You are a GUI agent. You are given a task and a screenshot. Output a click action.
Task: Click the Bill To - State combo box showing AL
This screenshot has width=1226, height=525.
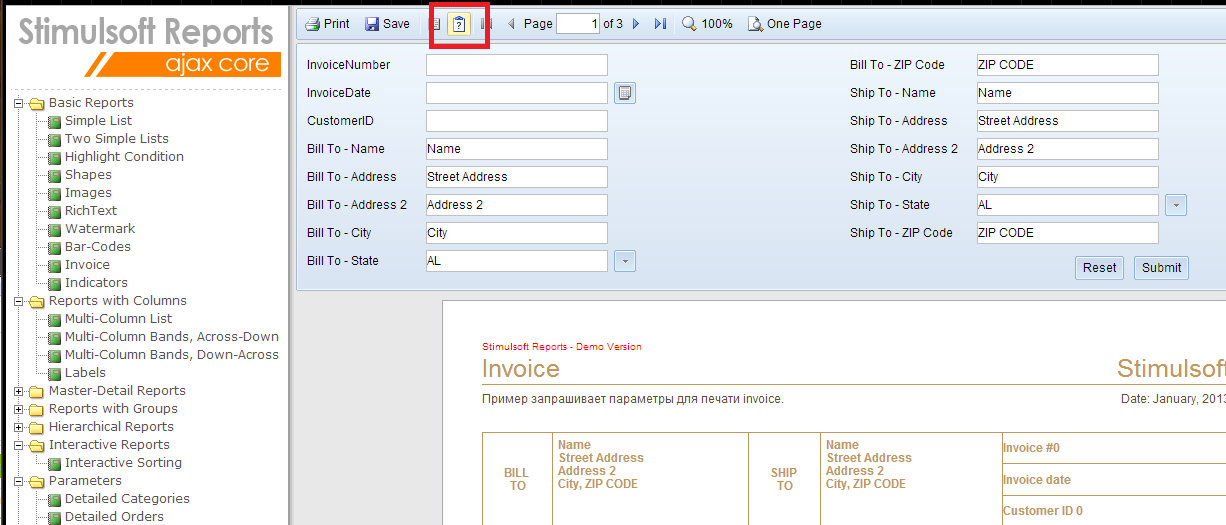click(517, 261)
